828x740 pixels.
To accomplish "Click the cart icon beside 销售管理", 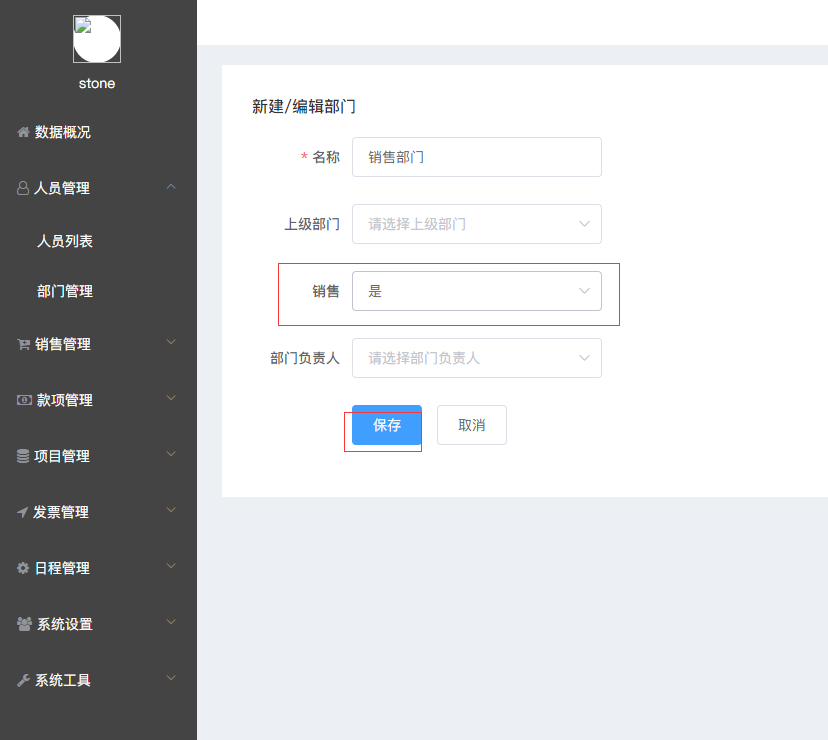I will tap(23, 344).
